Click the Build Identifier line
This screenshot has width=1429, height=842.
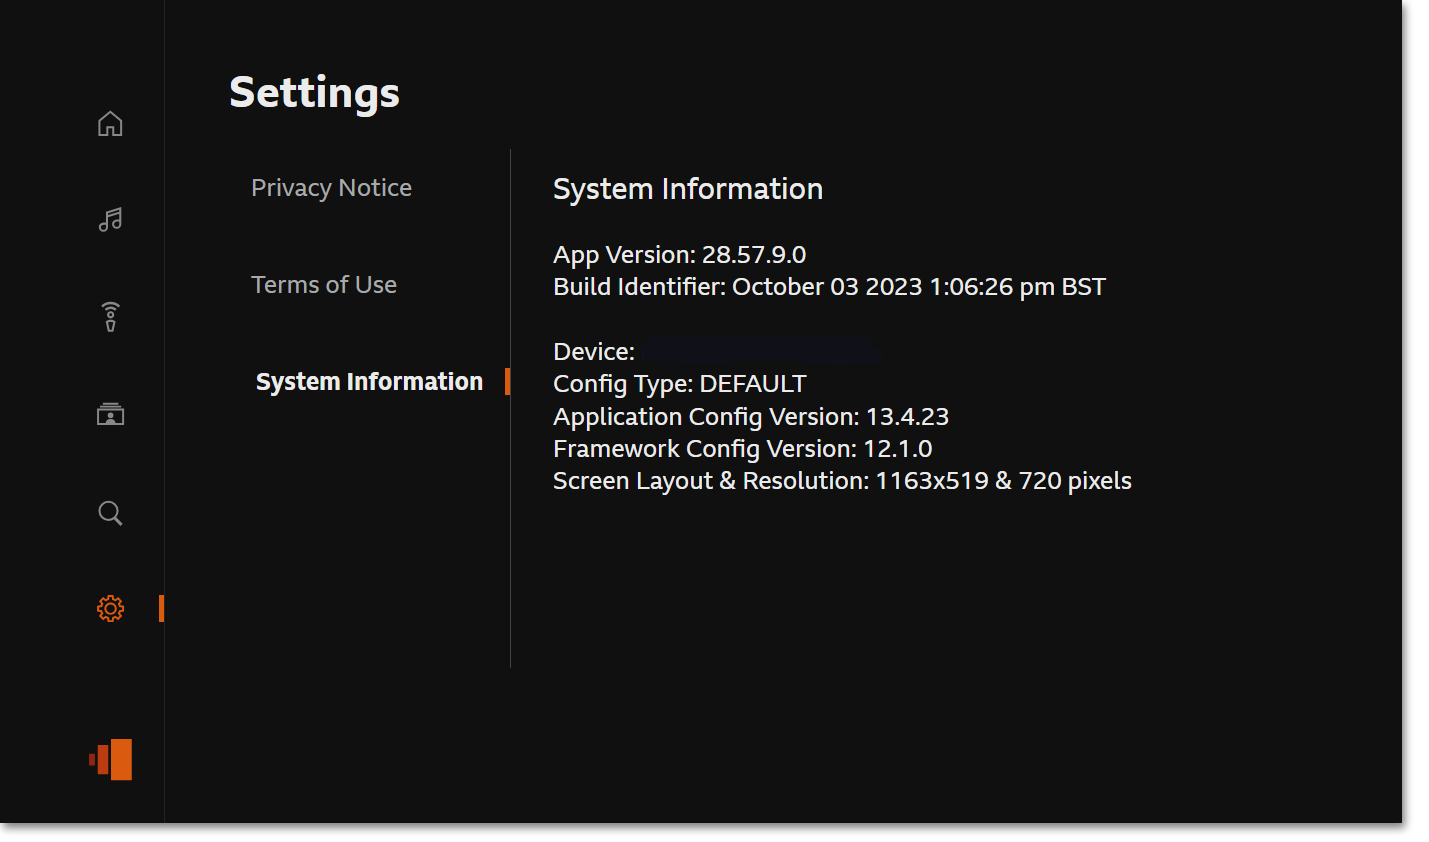click(829, 286)
